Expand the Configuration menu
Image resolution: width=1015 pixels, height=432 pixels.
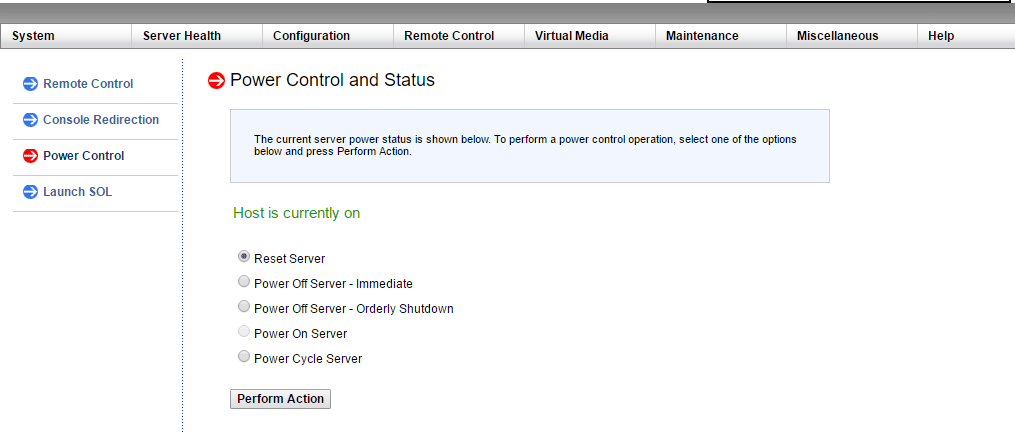click(311, 36)
